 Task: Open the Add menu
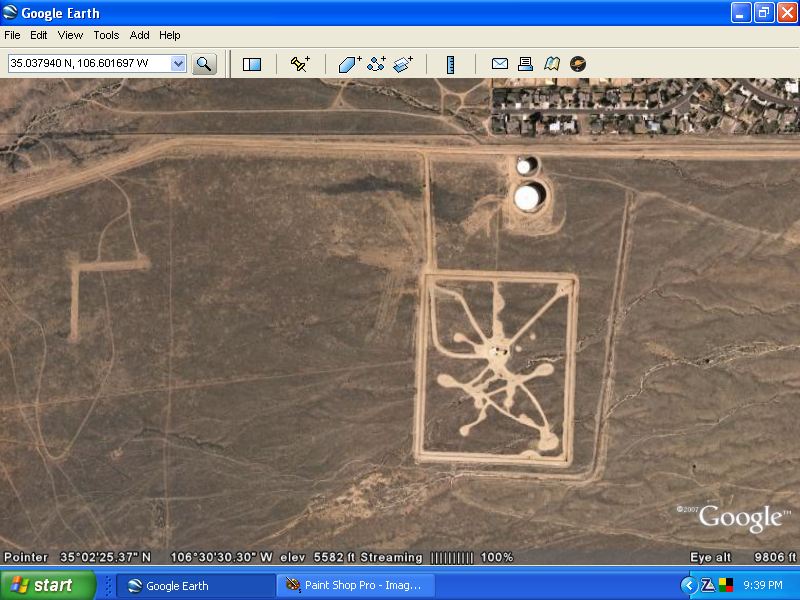pyautogui.click(x=139, y=35)
